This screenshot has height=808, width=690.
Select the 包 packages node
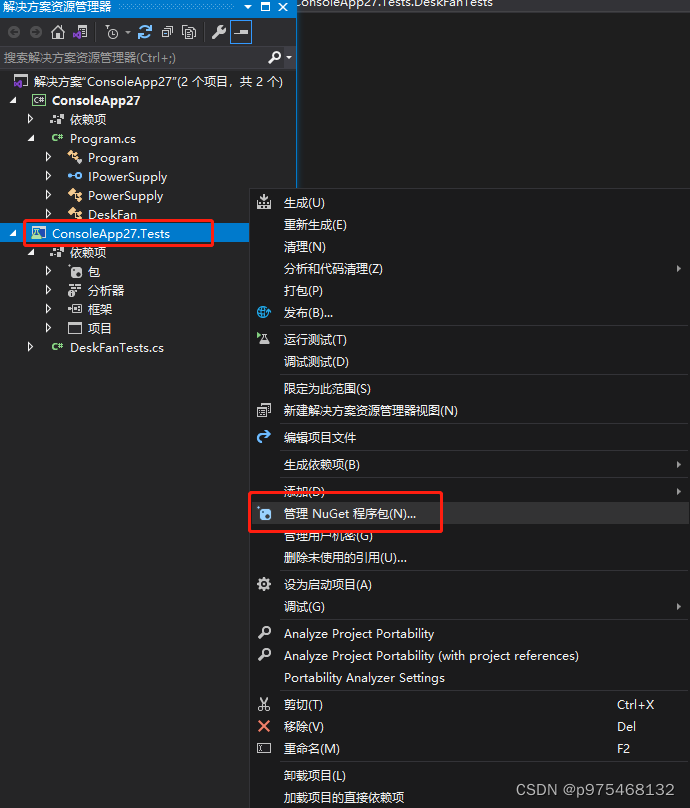[x=93, y=272]
